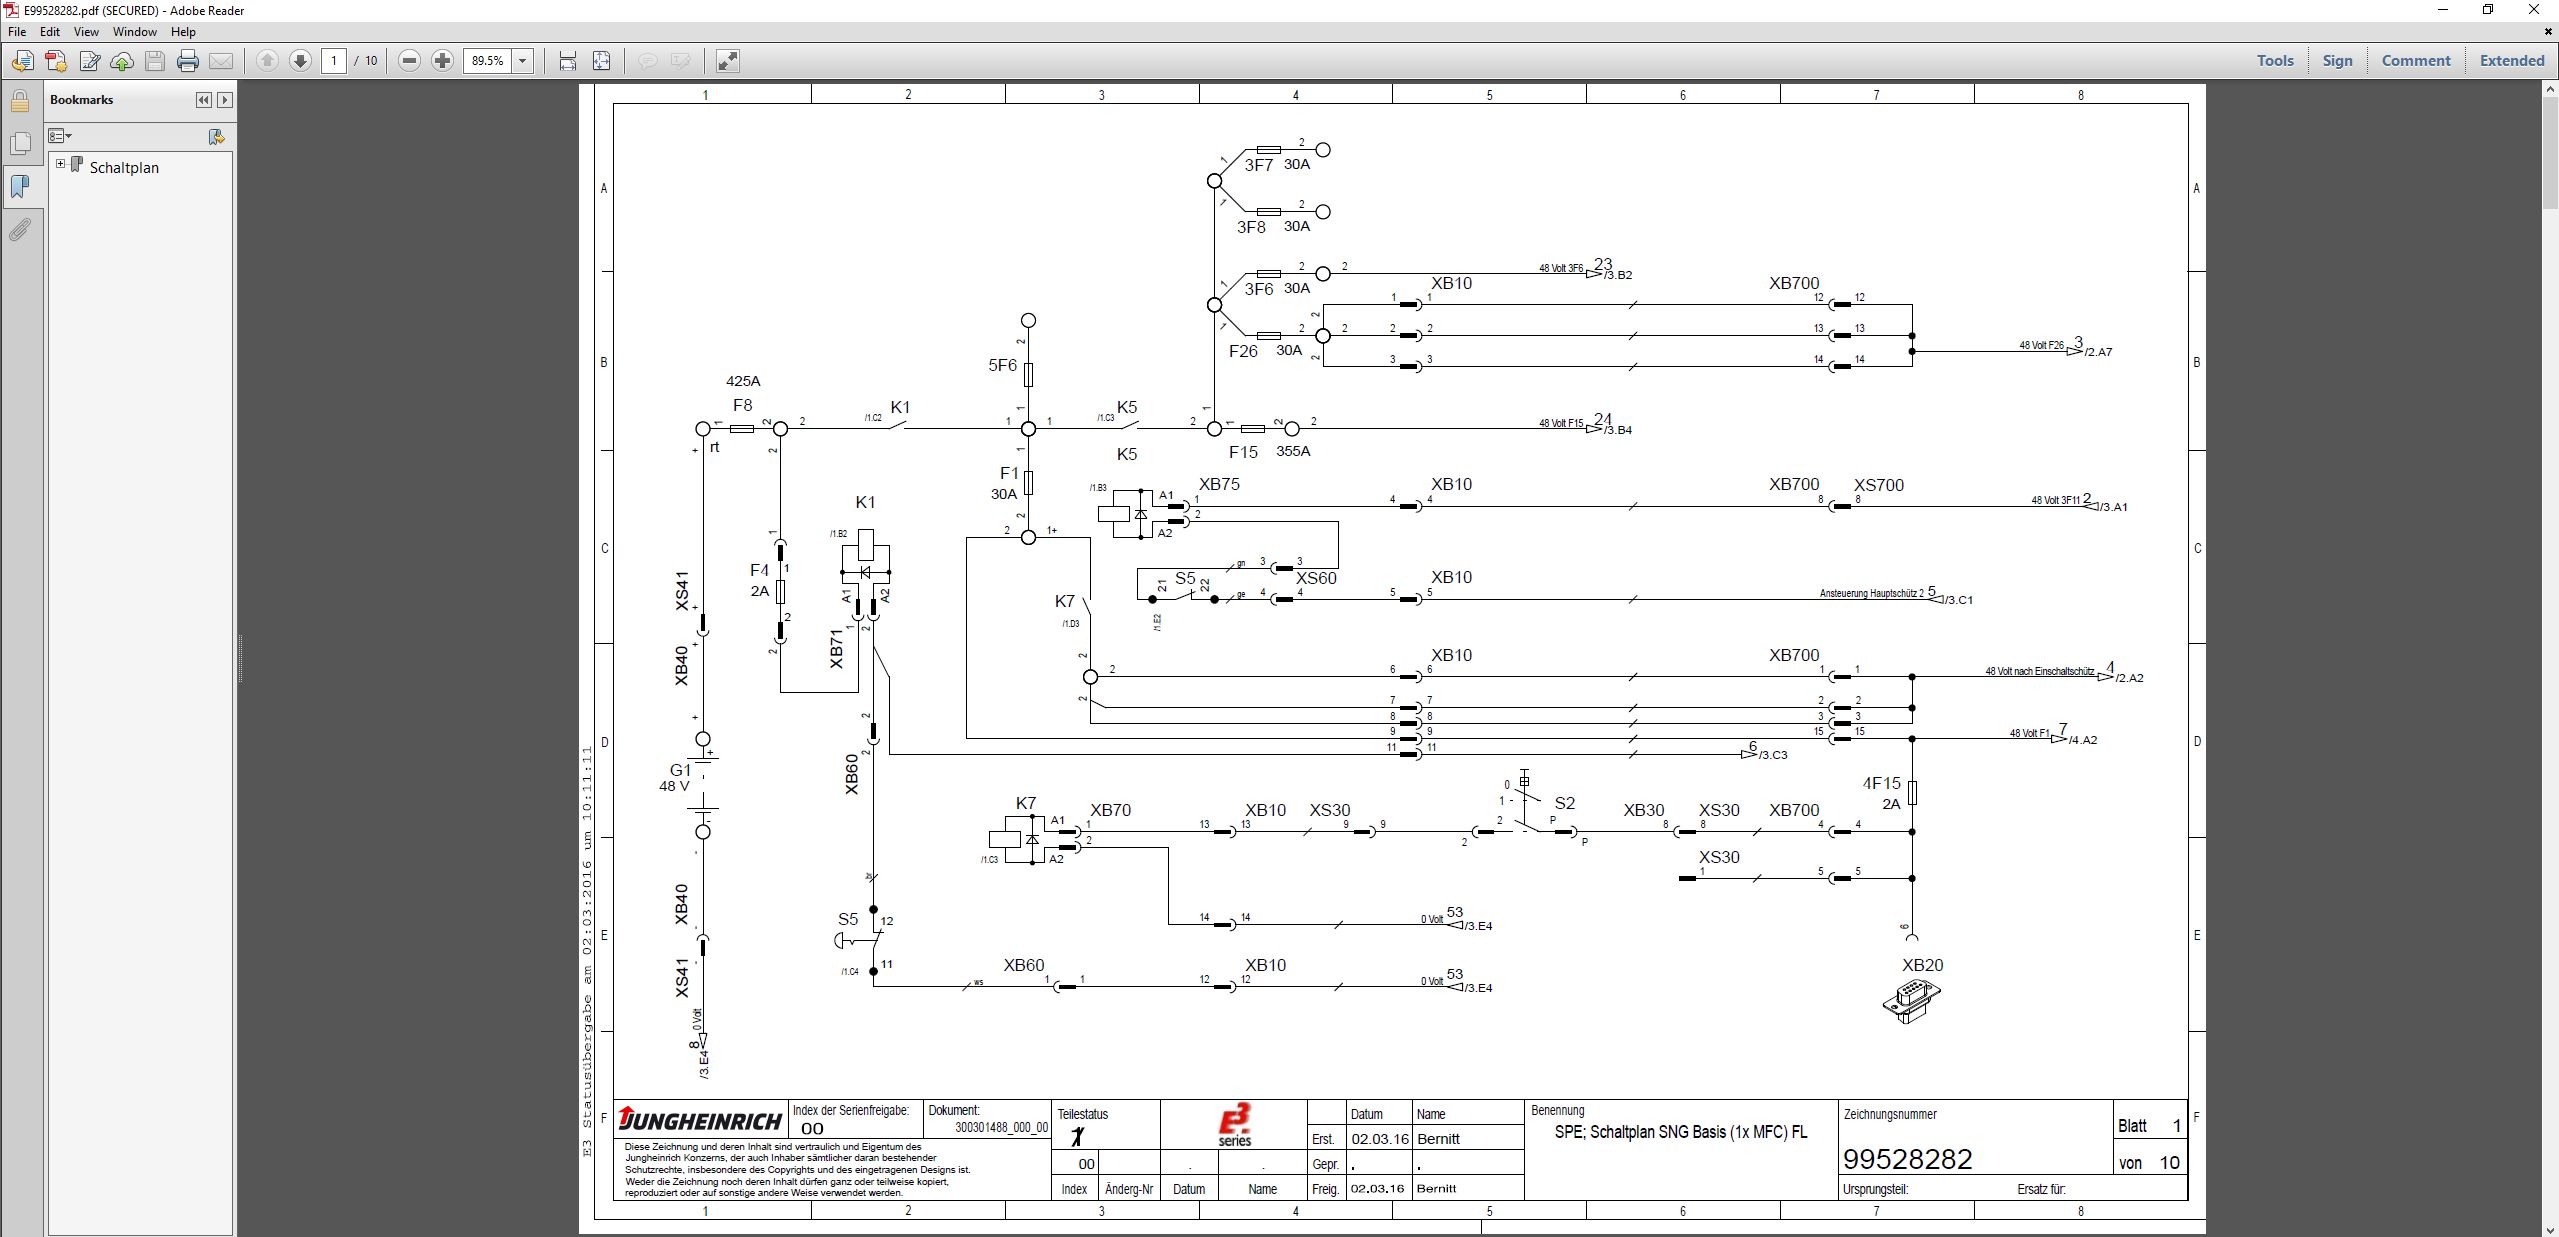This screenshot has height=1237, width=2559.
Task: Click the Print file icon
Action: coord(187,61)
